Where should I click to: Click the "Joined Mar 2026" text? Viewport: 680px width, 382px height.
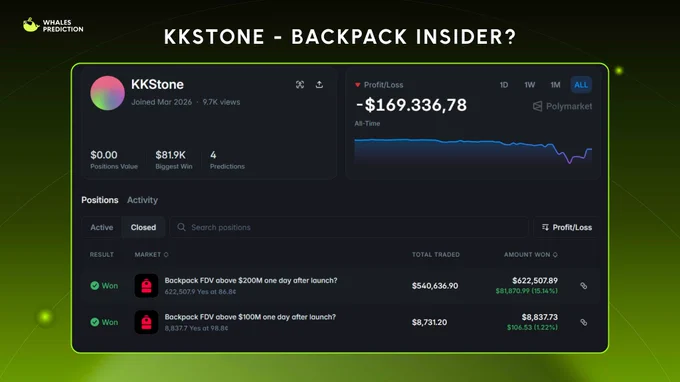coord(161,102)
